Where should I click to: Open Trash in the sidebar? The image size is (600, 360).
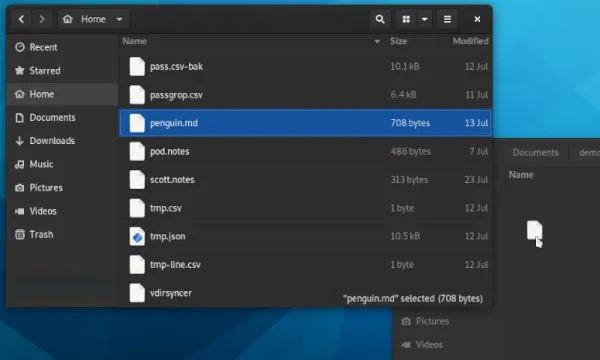click(x=62, y=234)
